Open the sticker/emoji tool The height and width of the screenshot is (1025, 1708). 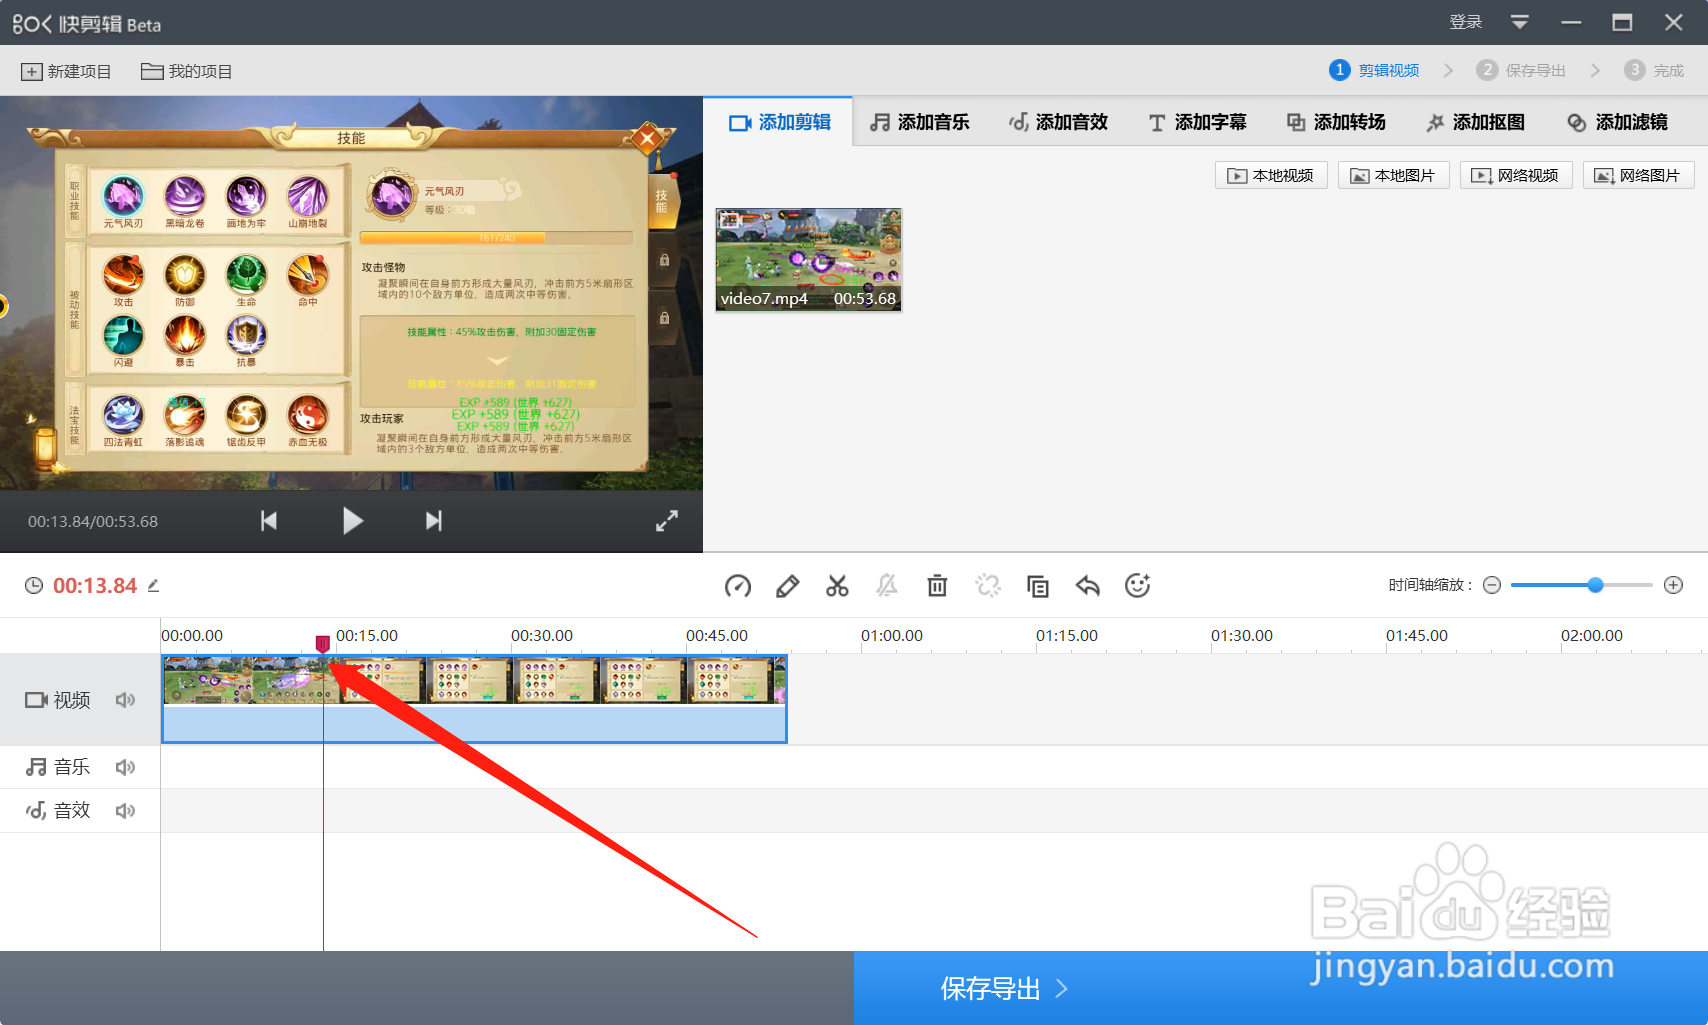(x=1138, y=586)
